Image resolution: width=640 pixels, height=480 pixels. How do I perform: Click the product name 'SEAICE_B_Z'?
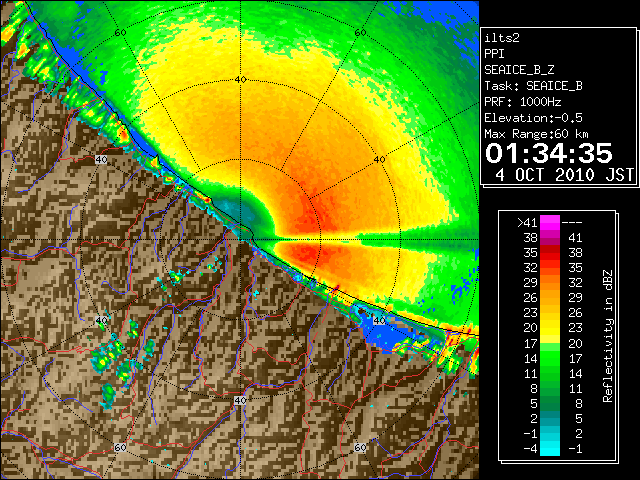(x=519, y=70)
